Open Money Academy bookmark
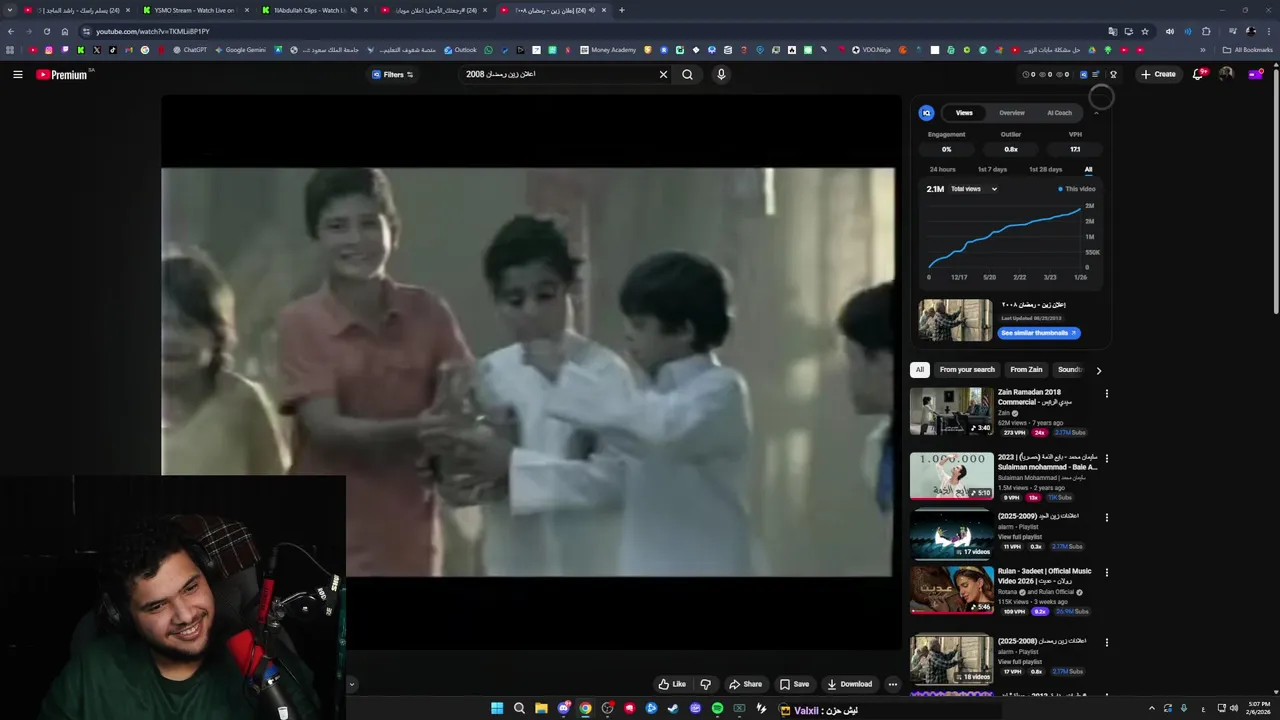1280x720 pixels. click(608, 50)
